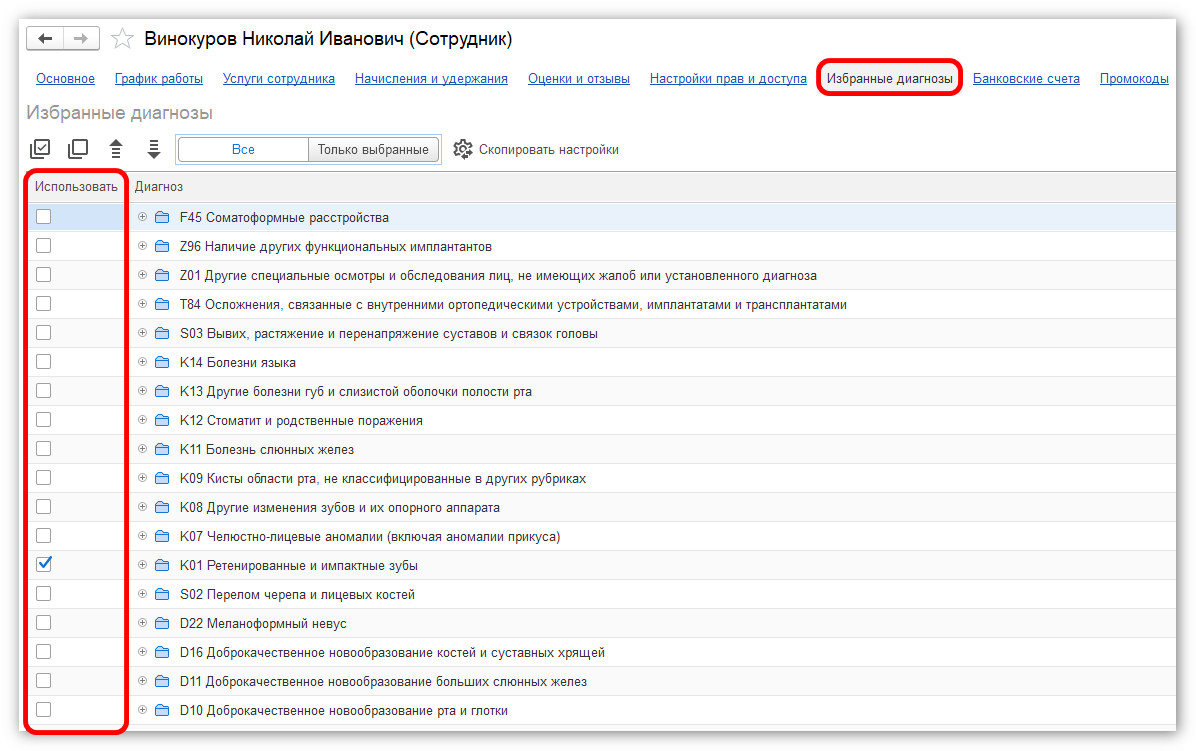Expand Z96 Наличие других функциональных имплантантов

[x=142, y=246]
